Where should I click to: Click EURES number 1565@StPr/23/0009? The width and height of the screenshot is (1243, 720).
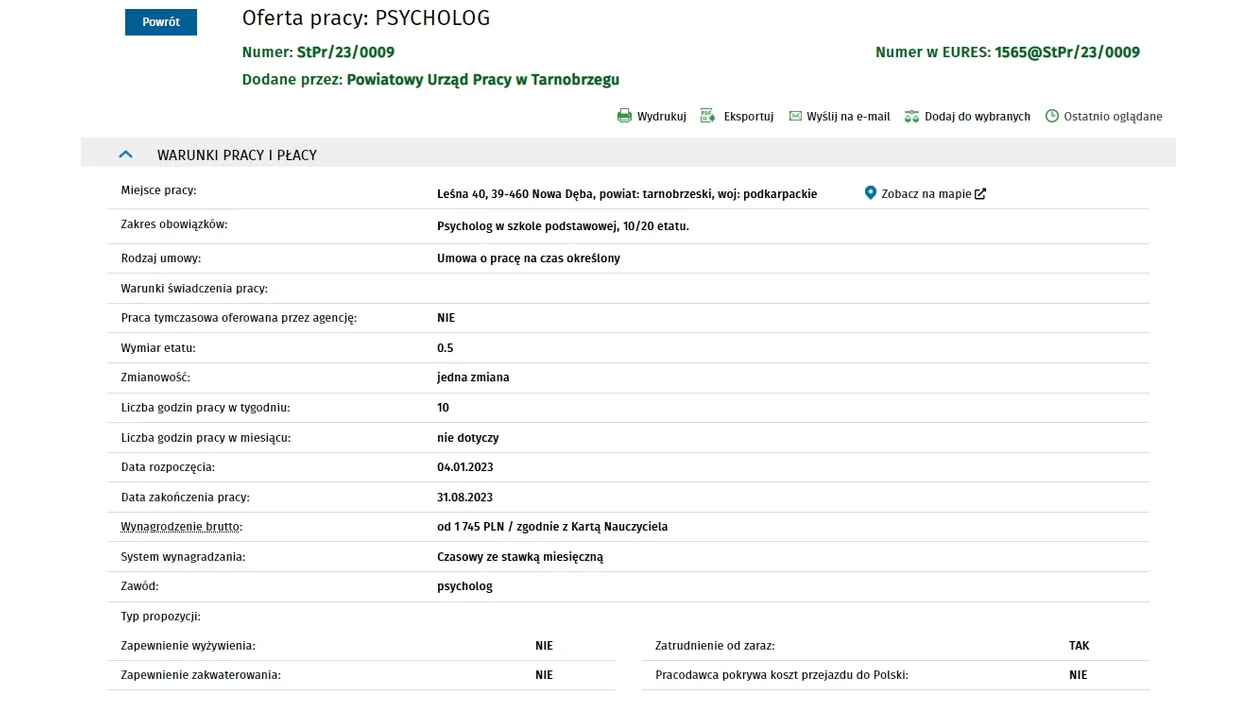[1067, 52]
